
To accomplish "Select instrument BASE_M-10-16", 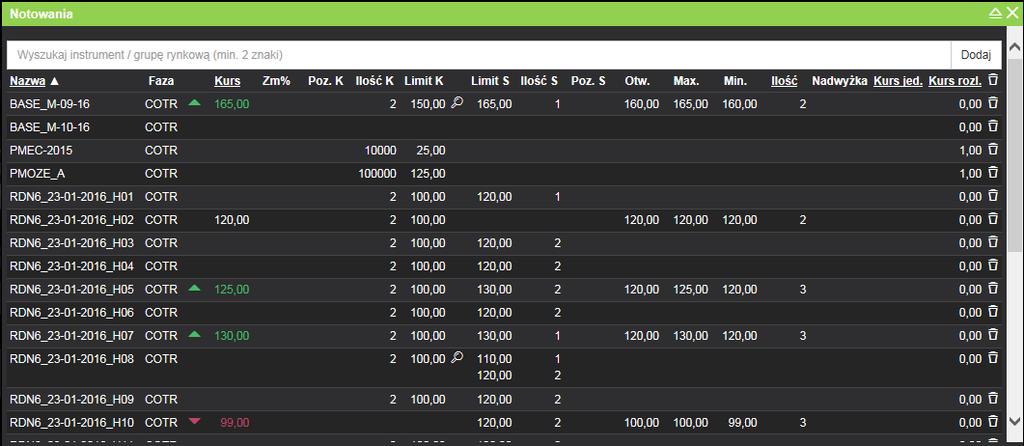I will 50,127.
